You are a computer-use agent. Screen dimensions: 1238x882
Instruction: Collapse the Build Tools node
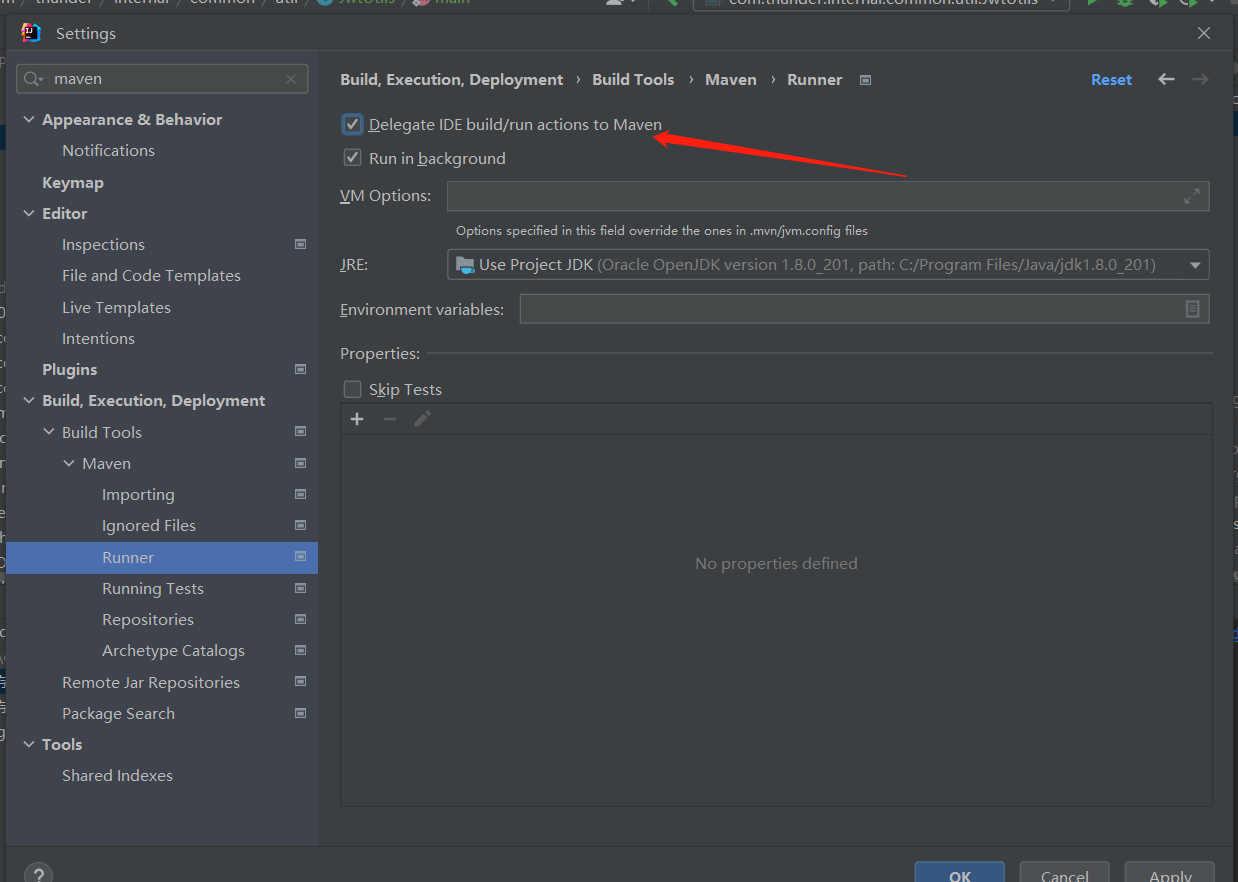click(49, 432)
